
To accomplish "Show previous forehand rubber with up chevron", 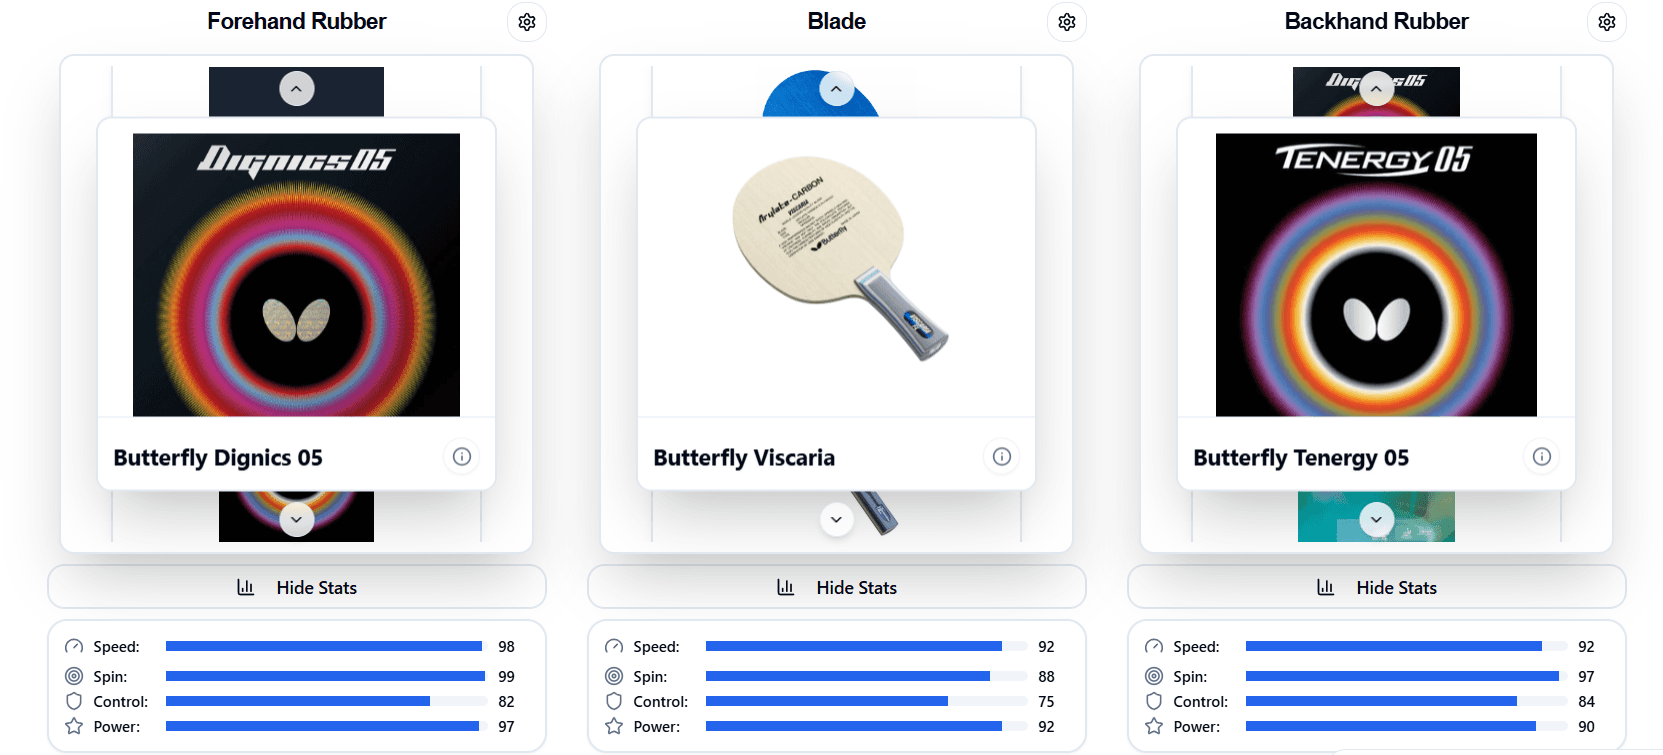I will tap(296, 88).
